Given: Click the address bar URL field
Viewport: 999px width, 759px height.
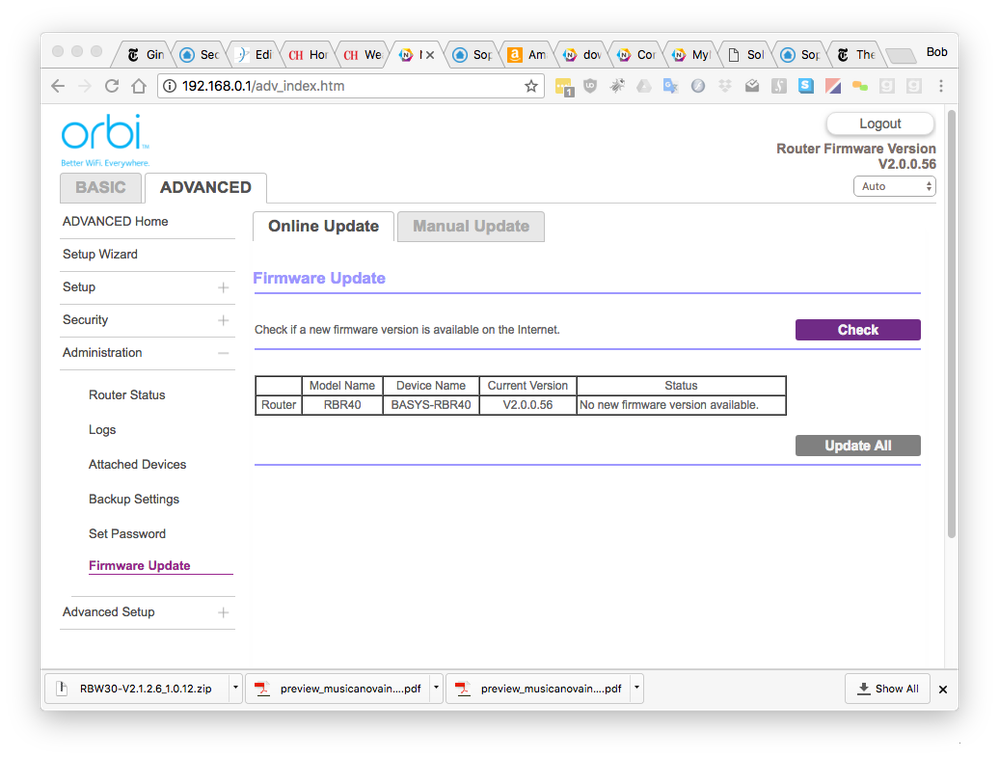Looking at the screenshot, I should pos(350,86).
